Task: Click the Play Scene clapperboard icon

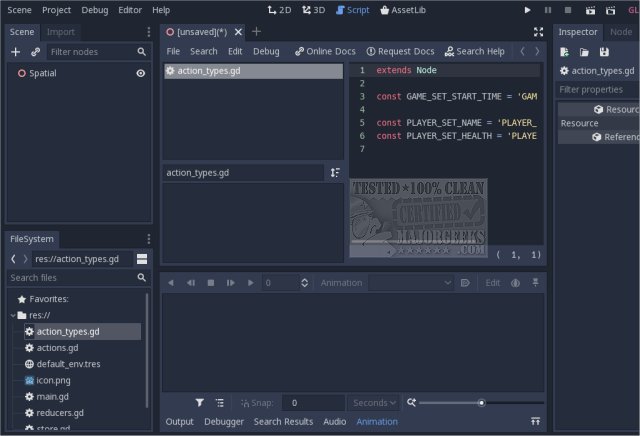Action: (588, 10)
